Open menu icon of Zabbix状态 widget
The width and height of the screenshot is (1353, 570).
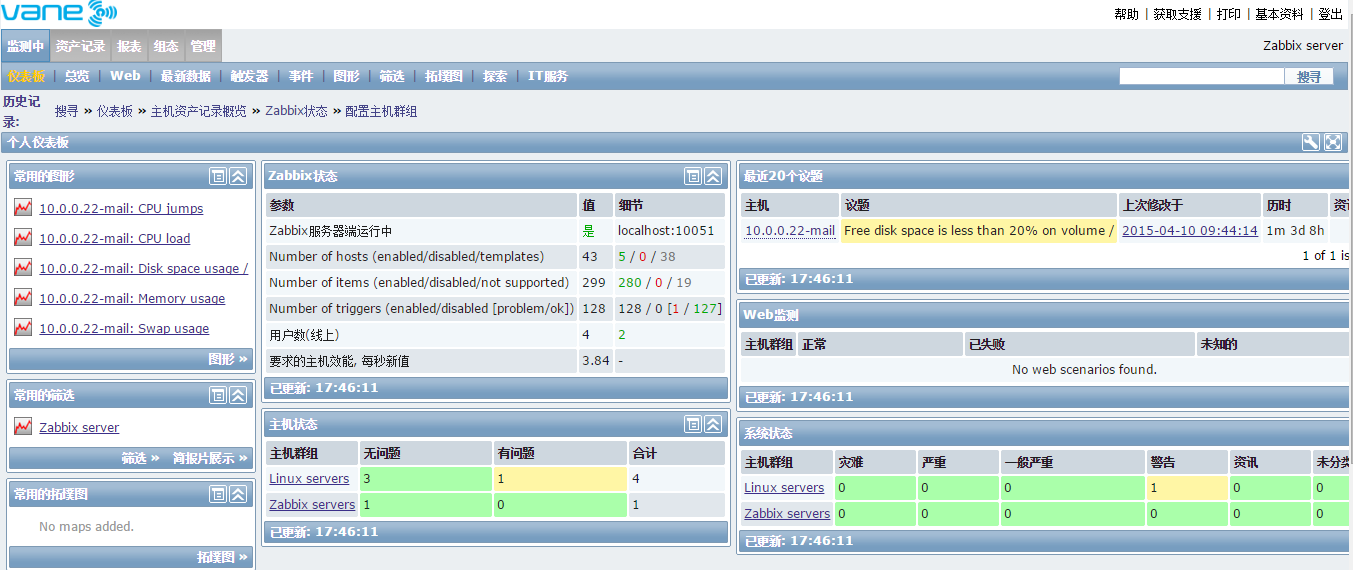(693, 176)
